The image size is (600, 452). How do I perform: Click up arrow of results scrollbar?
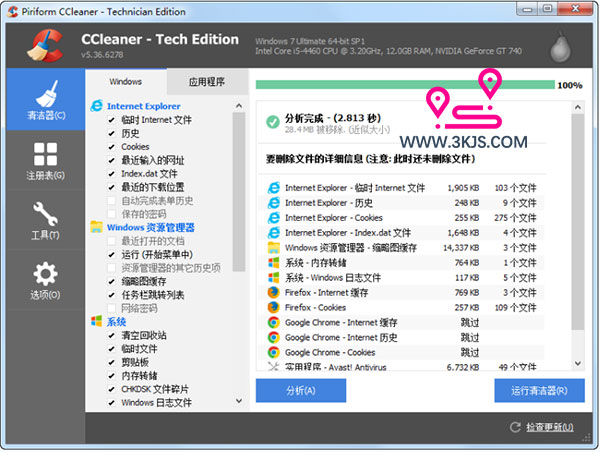pos(578,107)
